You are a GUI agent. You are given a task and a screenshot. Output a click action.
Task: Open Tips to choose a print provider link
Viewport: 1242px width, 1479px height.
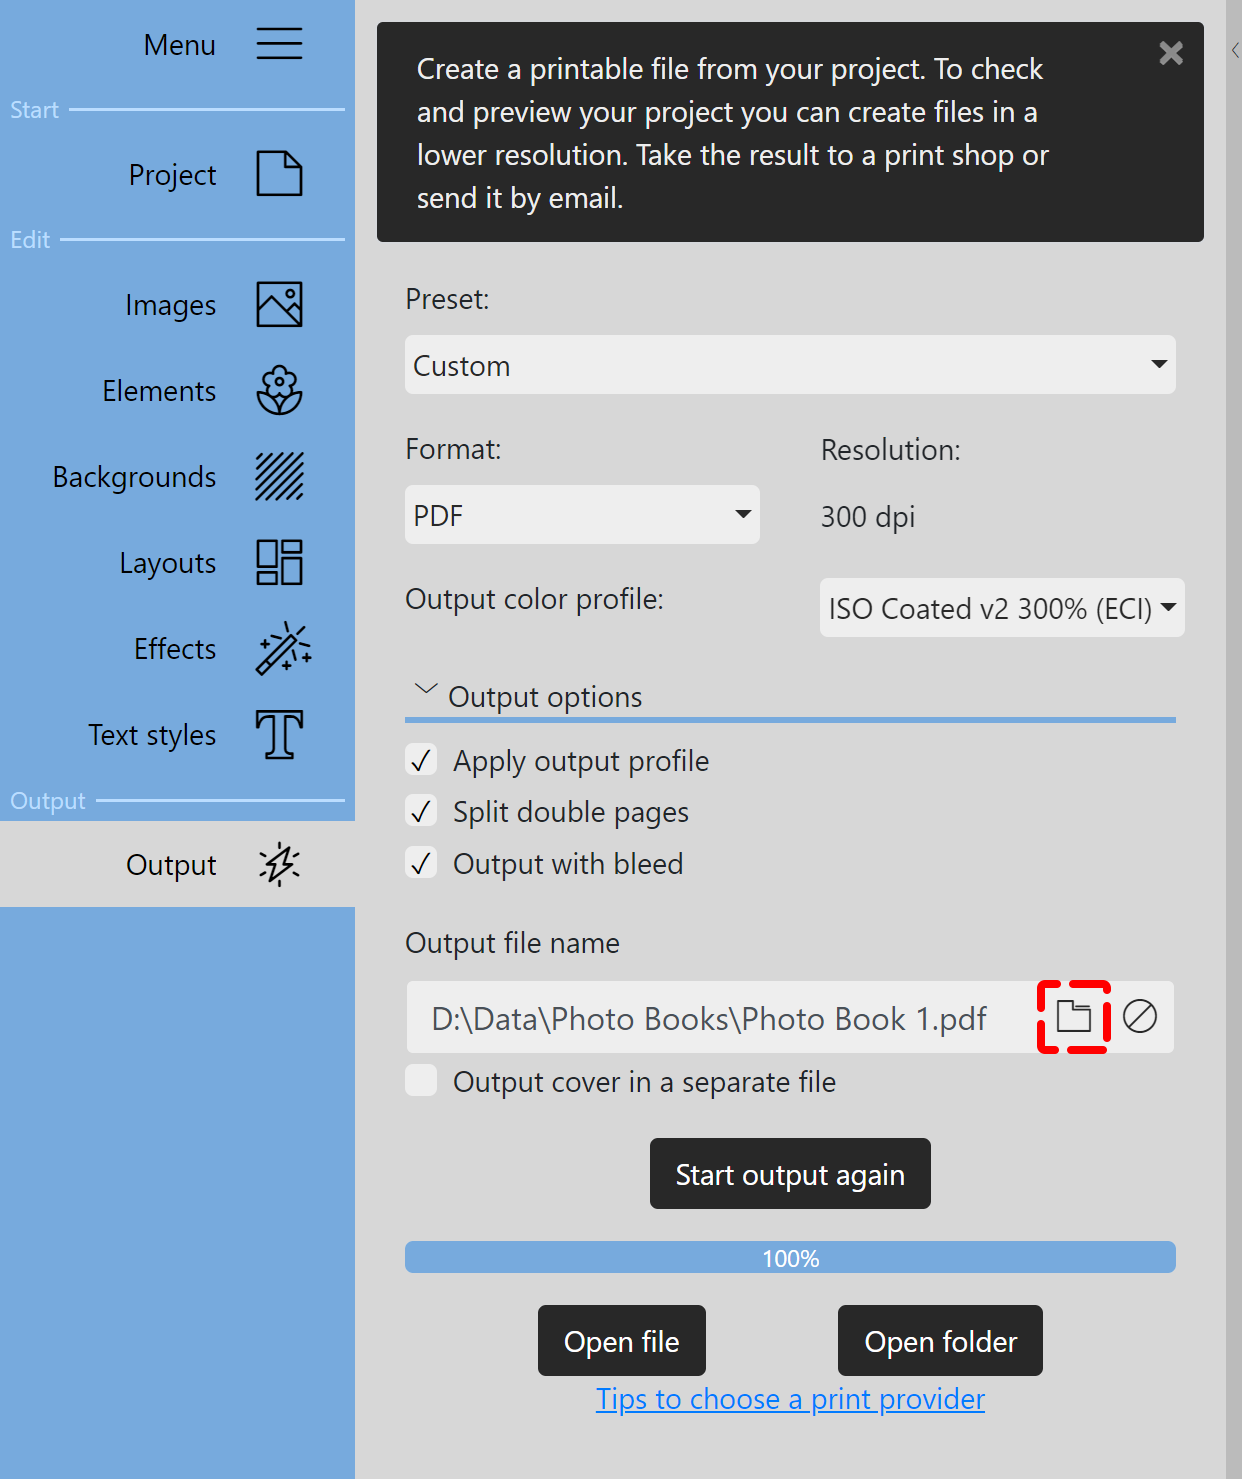point(790,1399)
